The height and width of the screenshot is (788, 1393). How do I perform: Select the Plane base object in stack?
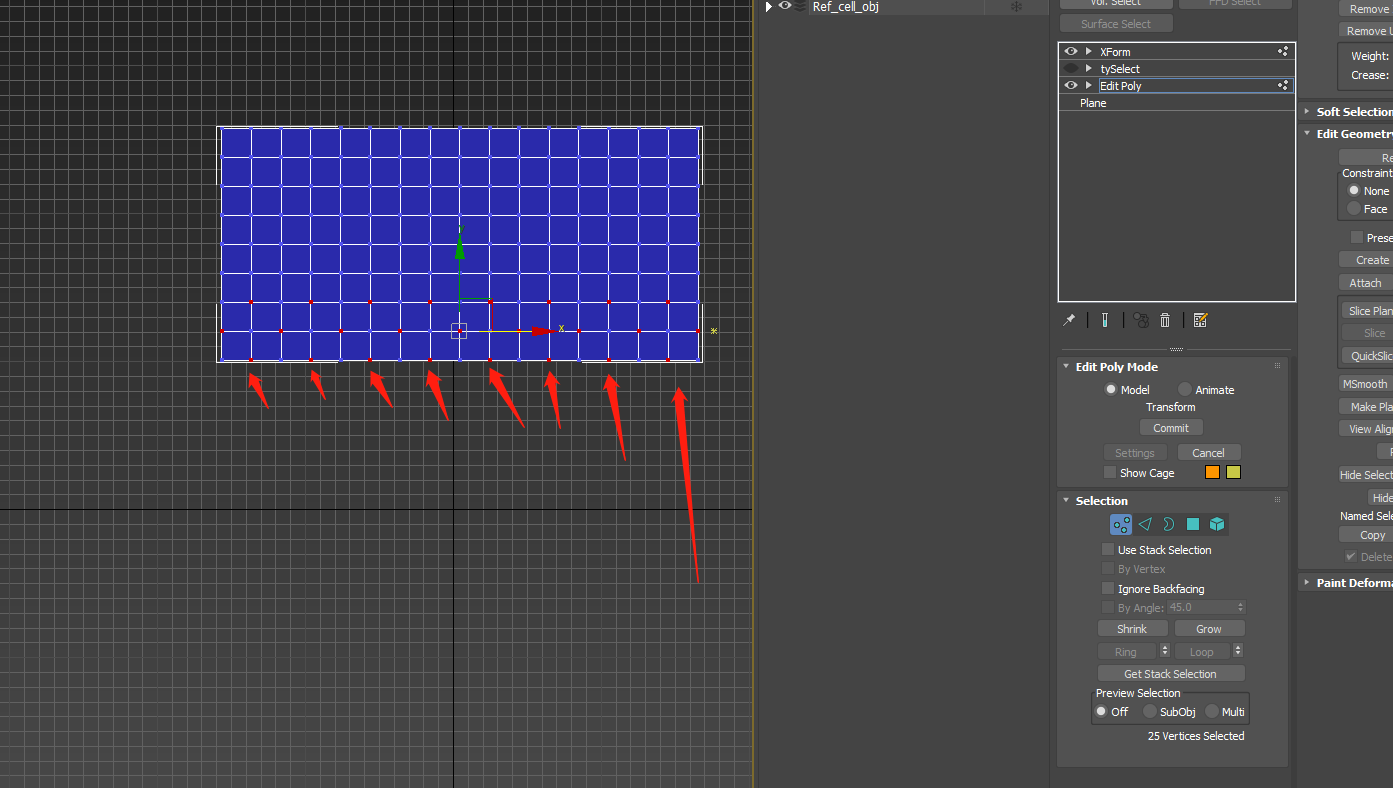(x=1093, y=103)
